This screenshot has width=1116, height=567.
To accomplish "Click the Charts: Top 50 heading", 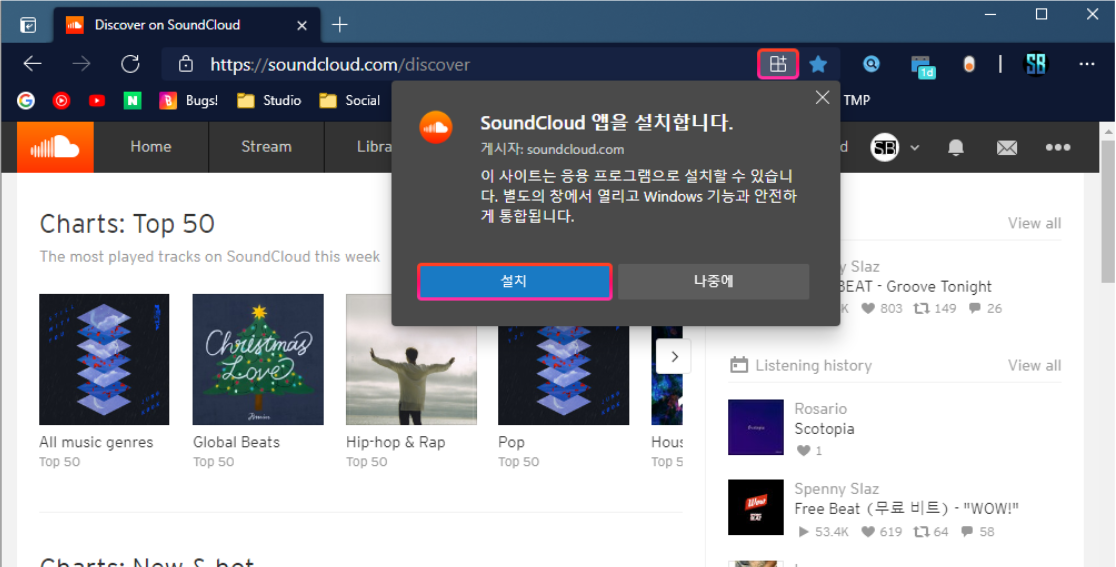I will coord(127,224).
